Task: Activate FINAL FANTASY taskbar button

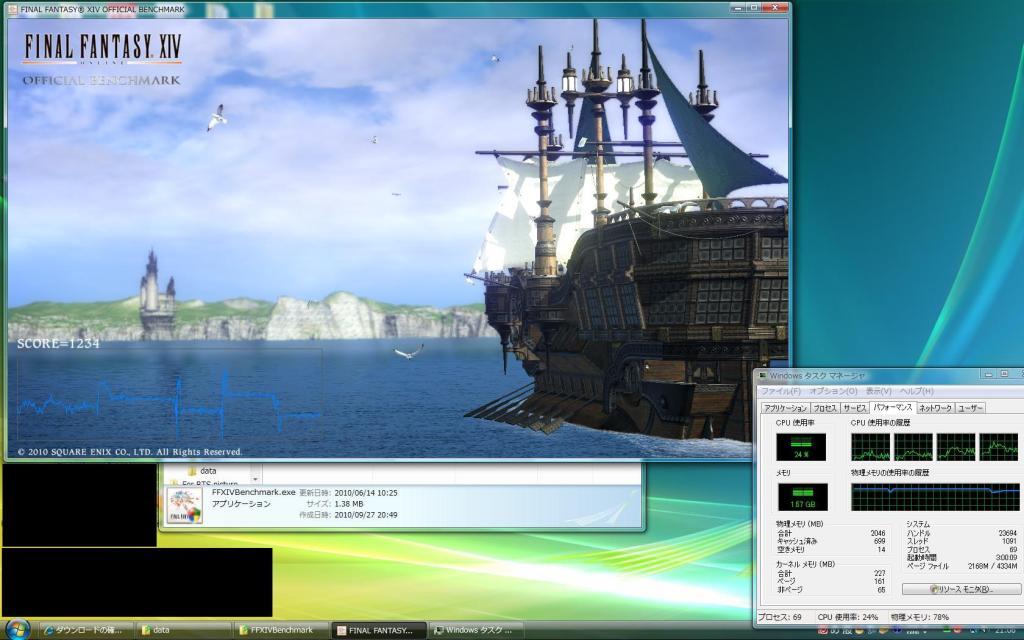Action: pyautogui.click(x=378, y=630)
